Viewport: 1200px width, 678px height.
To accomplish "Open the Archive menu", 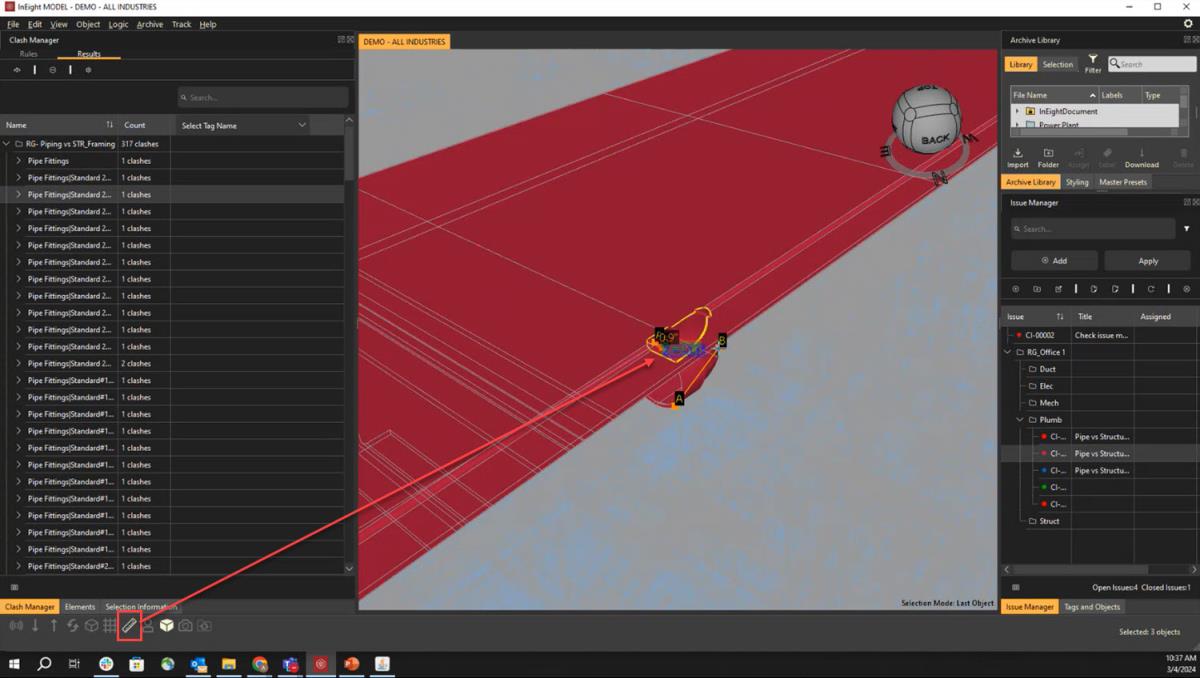I will tap(150, 24).
